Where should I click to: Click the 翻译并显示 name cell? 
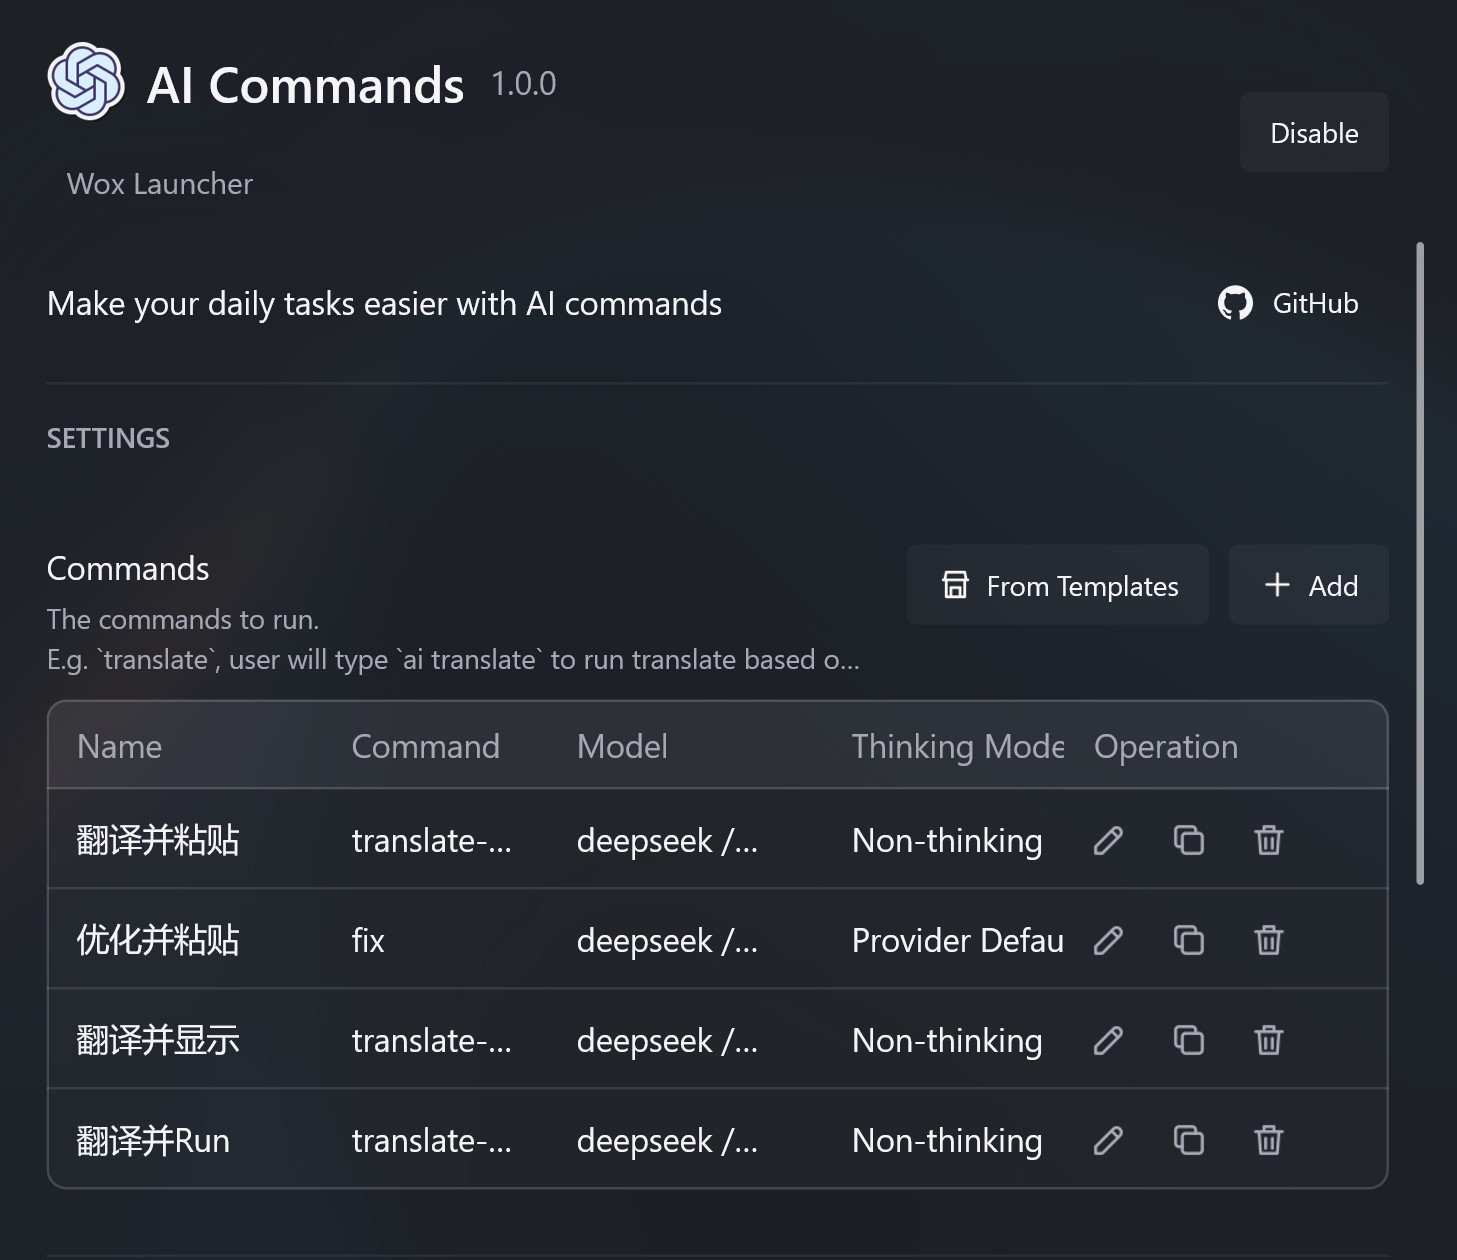(158, 1040)
